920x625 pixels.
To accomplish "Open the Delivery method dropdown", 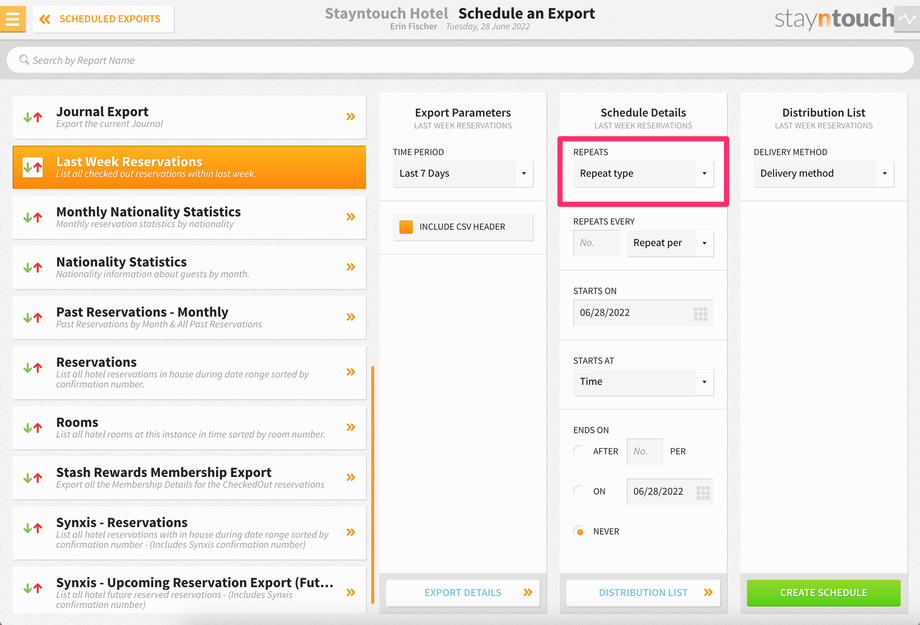I will (x=824, y=174).
